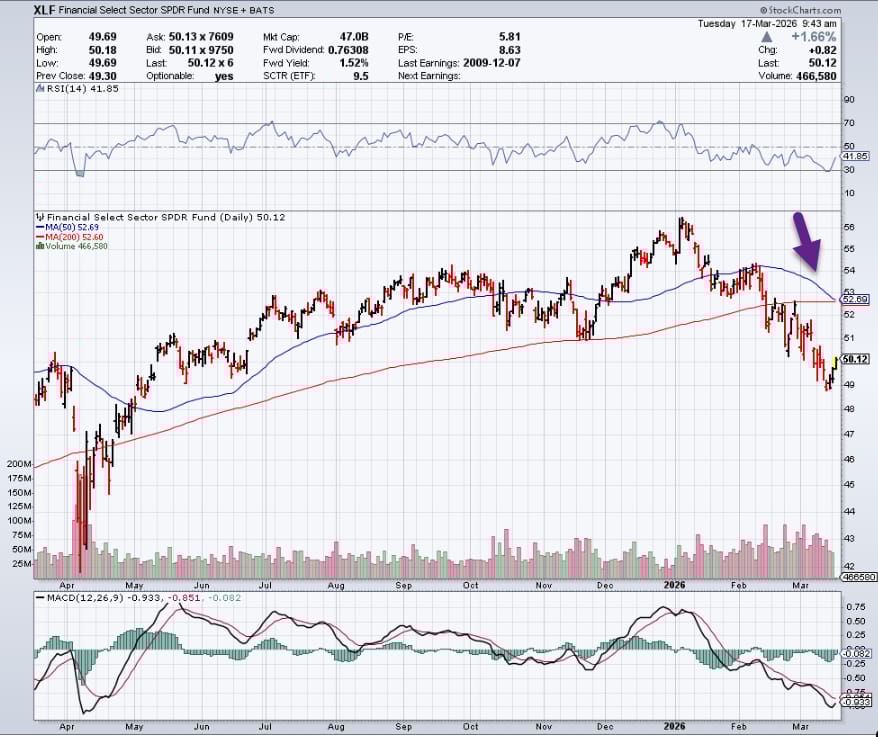This screenshot has width=878, height=737.
Task: Select the Prev Close value 49.30
Action: [x=102, y=76]
